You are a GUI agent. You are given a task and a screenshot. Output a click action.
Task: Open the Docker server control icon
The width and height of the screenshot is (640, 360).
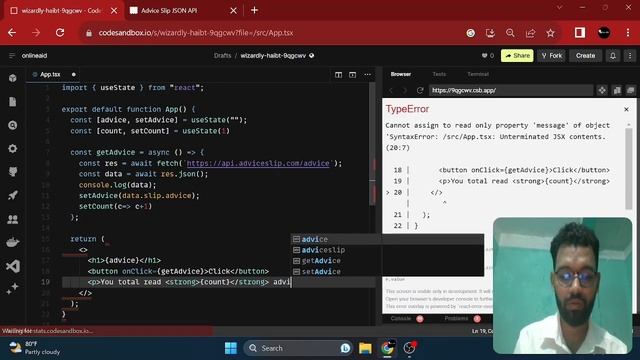[x=13, y=242]
